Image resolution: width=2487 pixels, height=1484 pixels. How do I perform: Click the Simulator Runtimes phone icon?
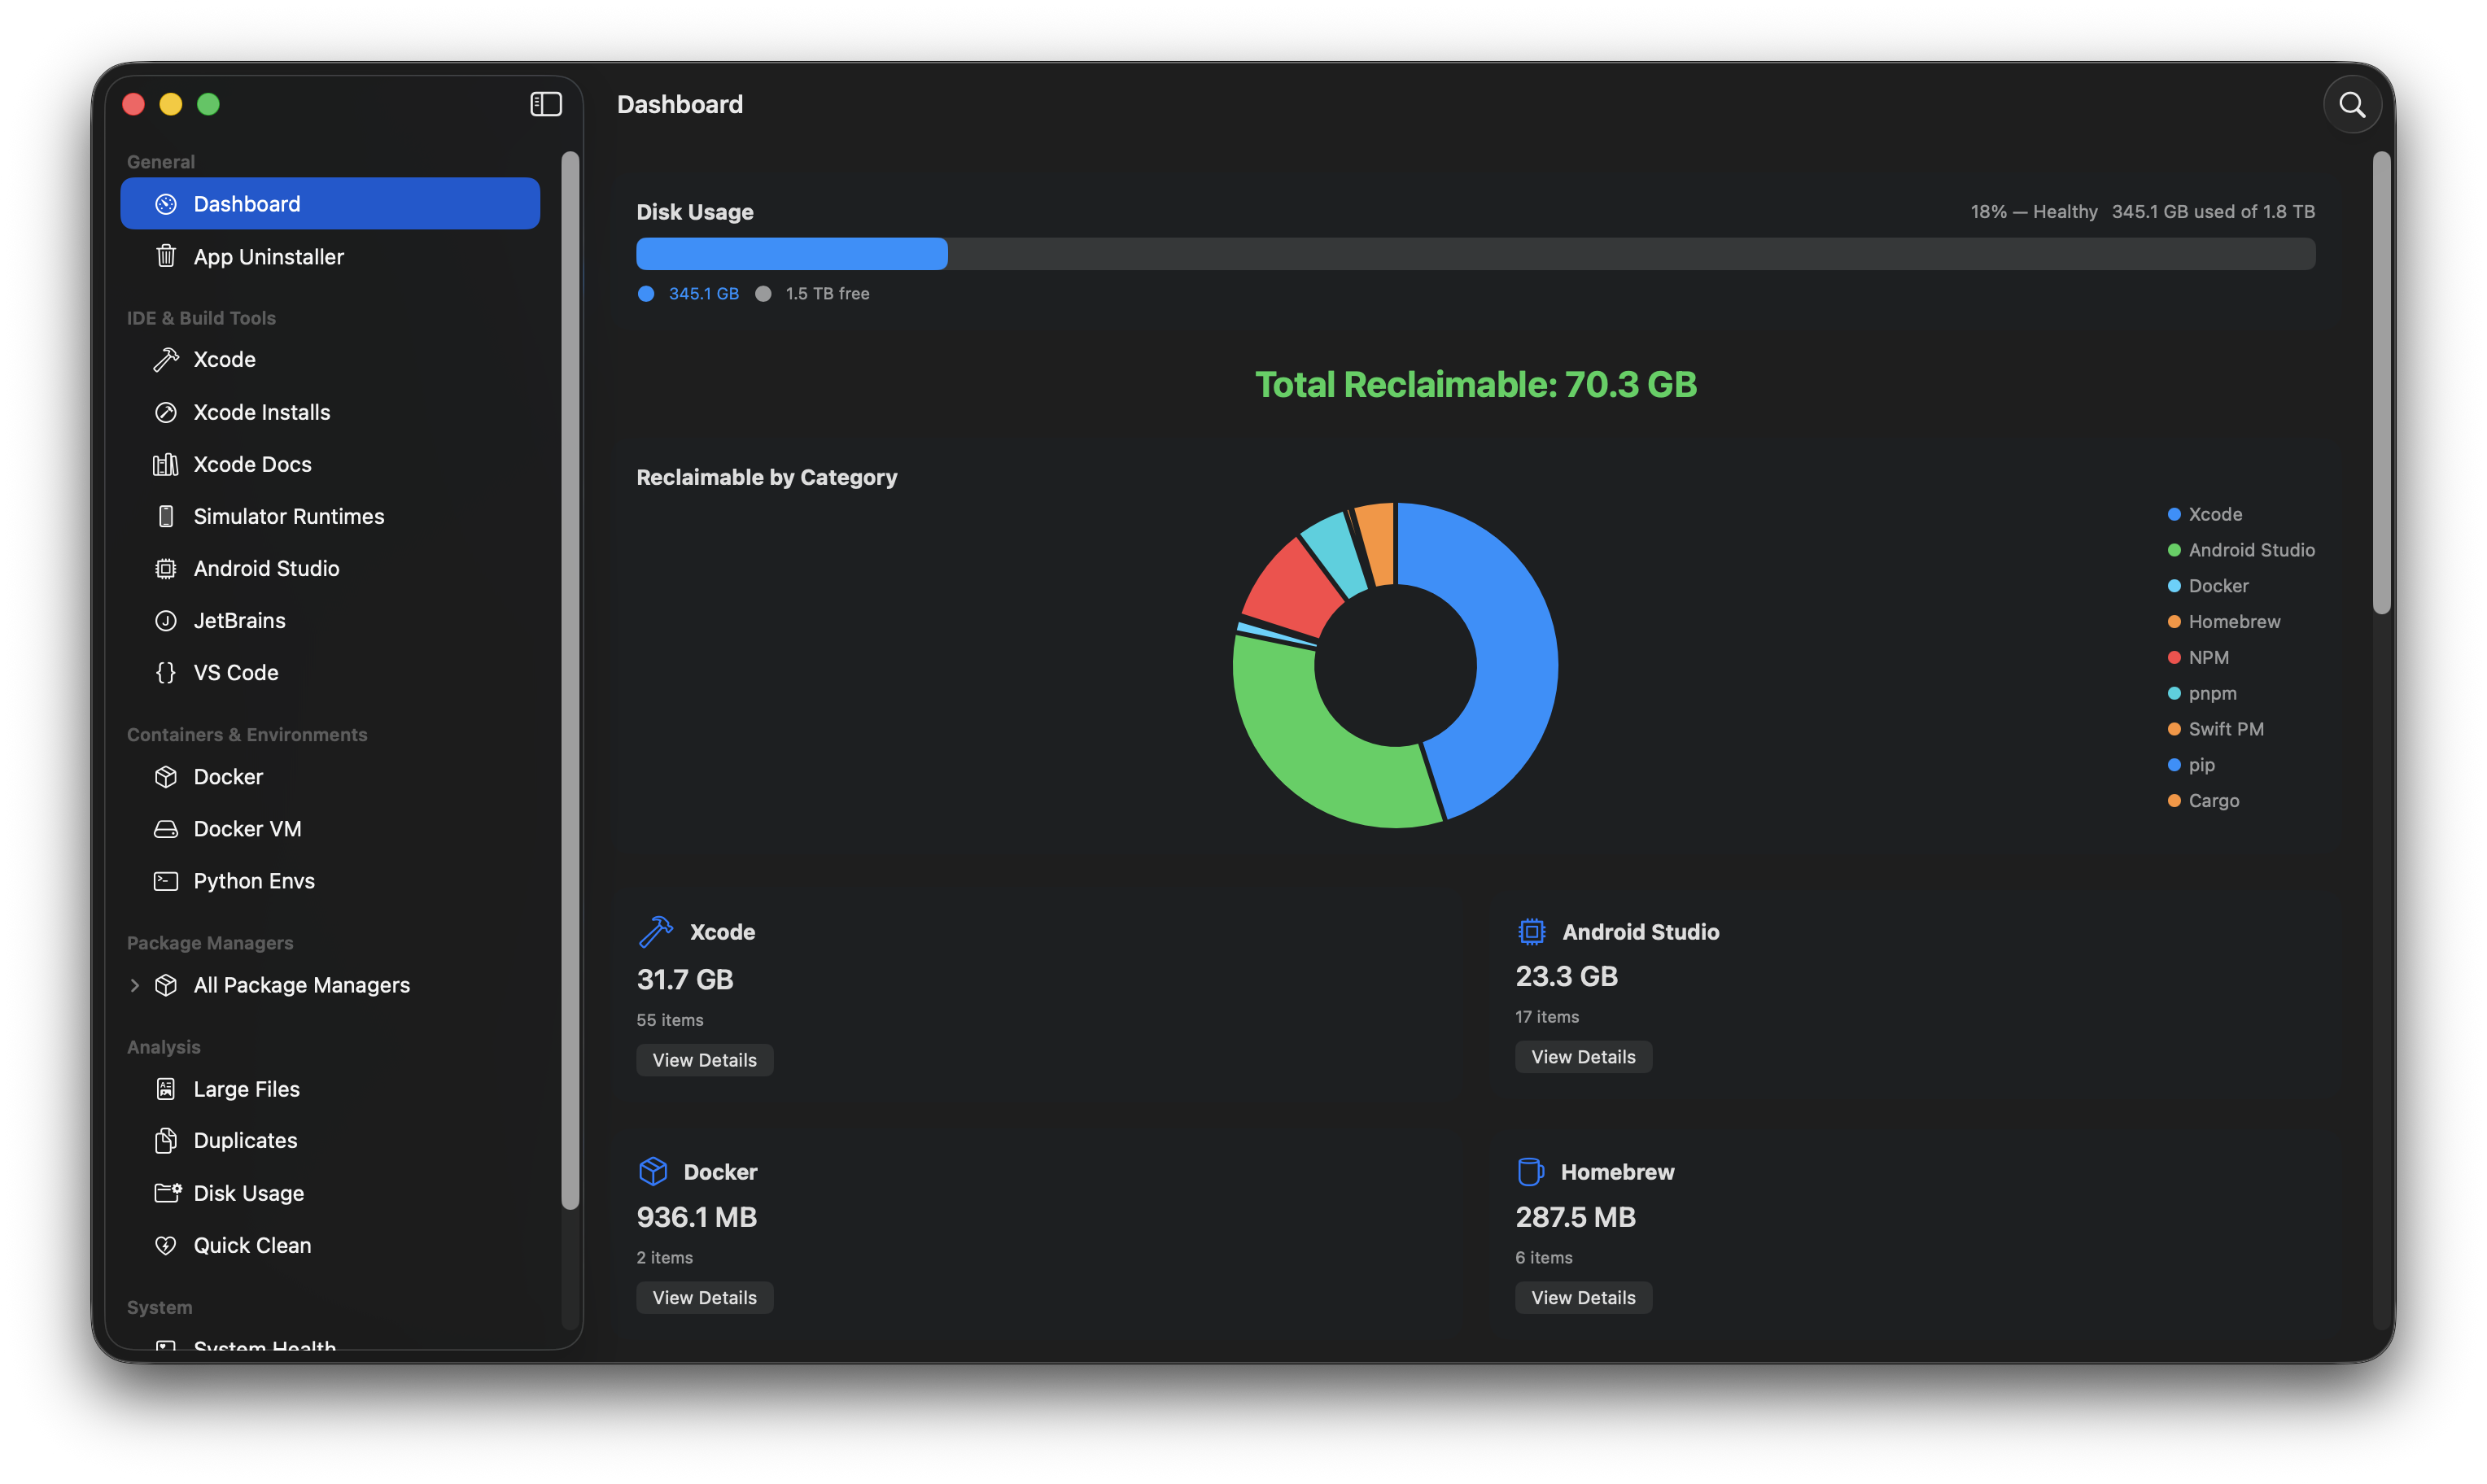click(166, 516)
